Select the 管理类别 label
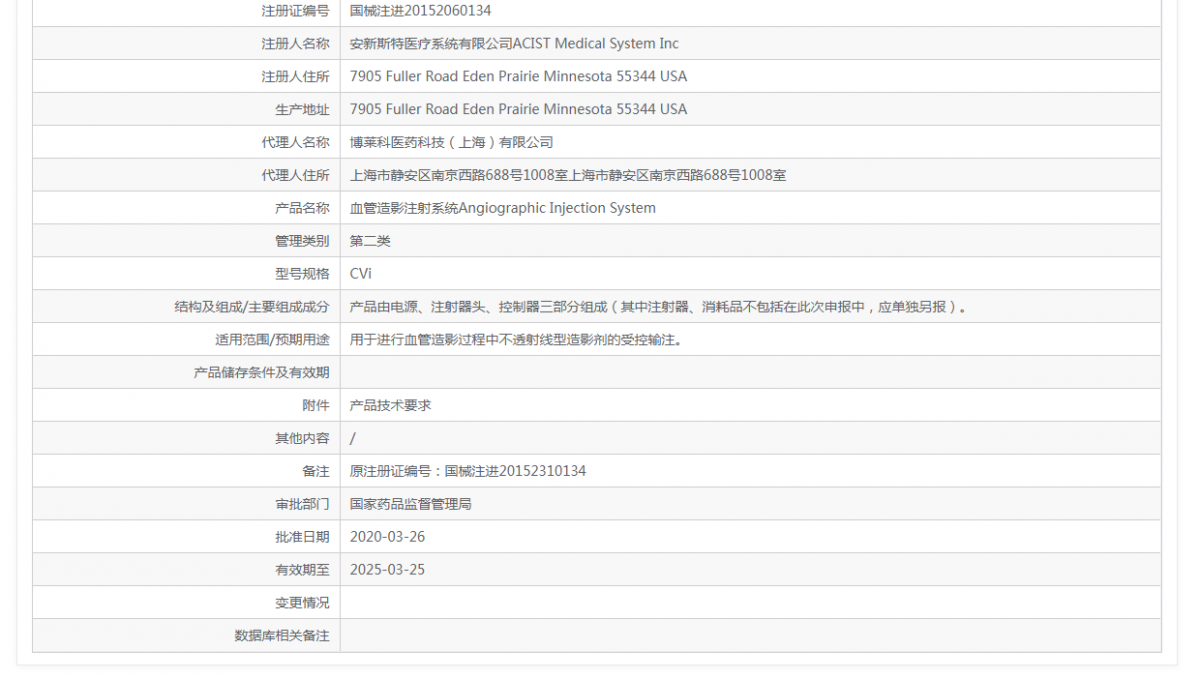 [302, 241]
